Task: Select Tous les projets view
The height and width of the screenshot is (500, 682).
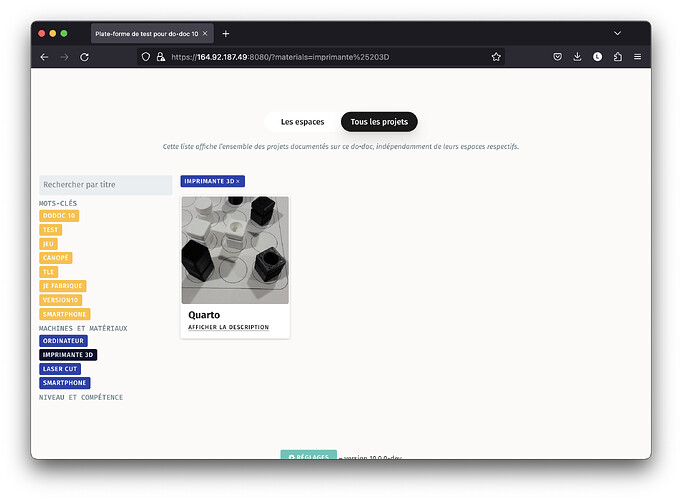Action: point(379,122)
